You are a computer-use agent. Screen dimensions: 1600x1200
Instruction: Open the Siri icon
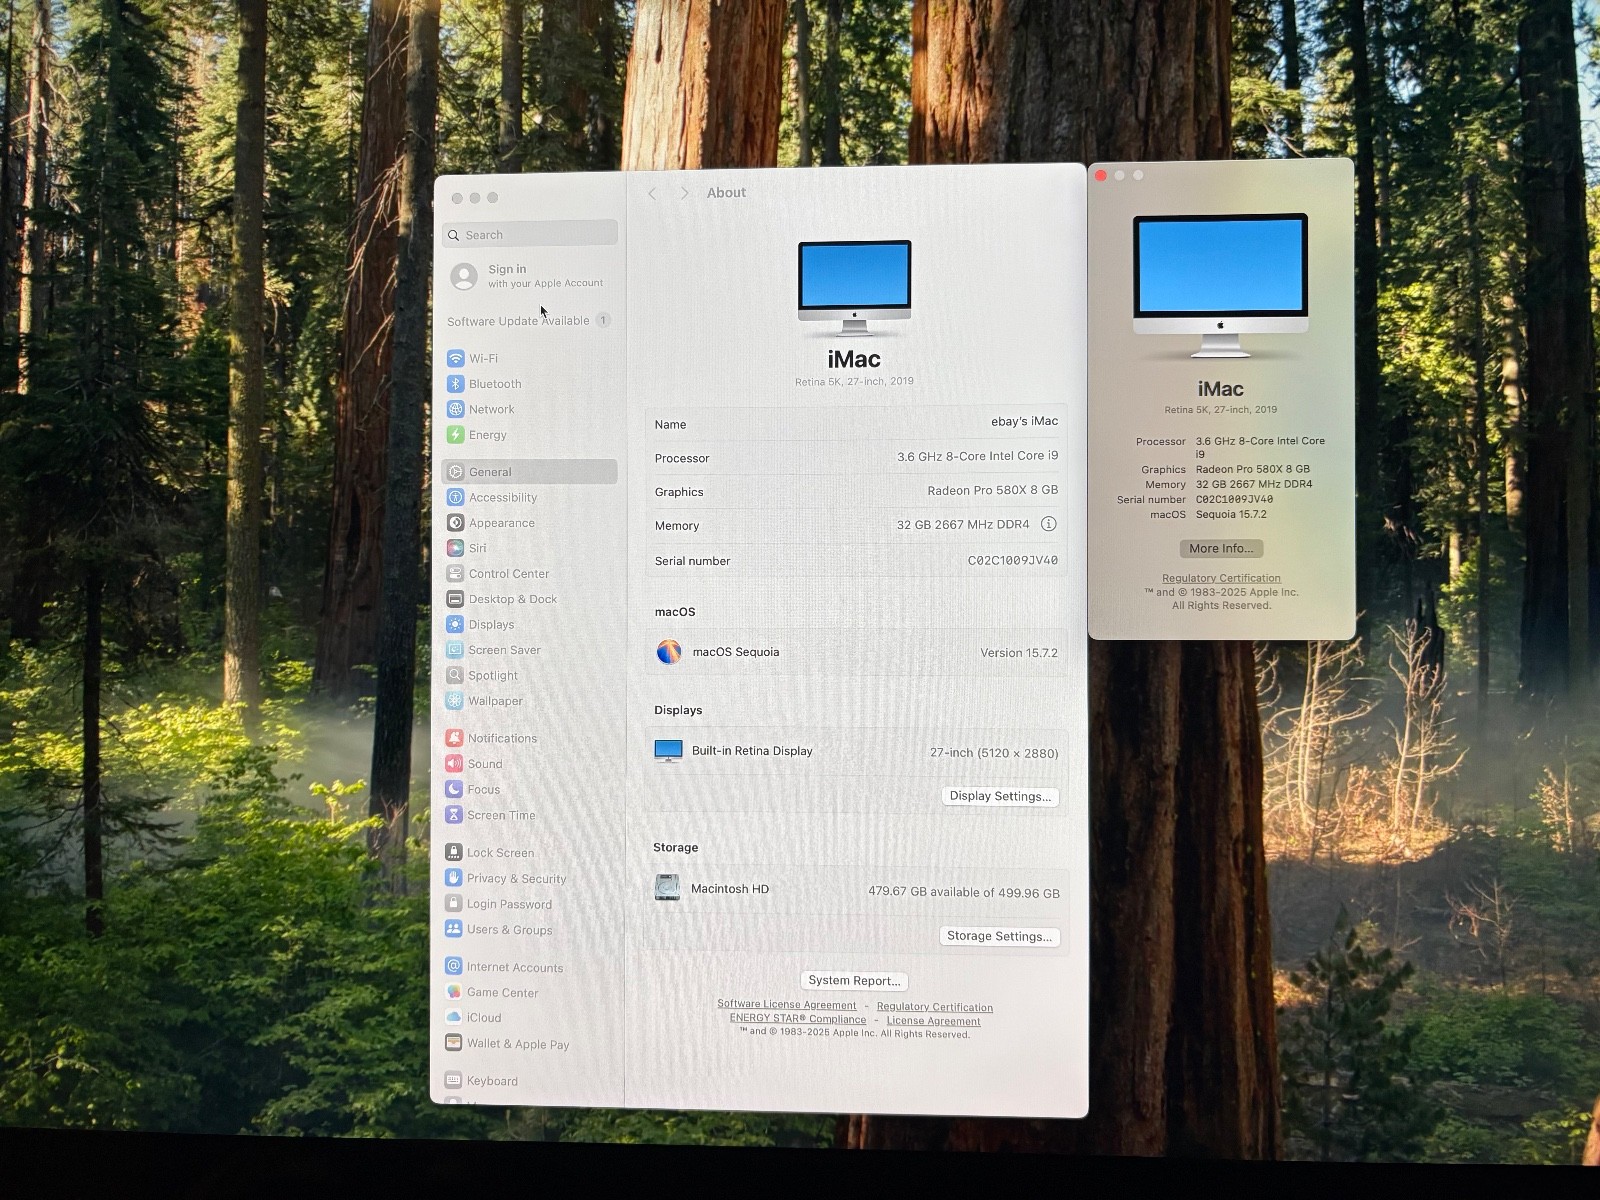[x=455, y=548]
